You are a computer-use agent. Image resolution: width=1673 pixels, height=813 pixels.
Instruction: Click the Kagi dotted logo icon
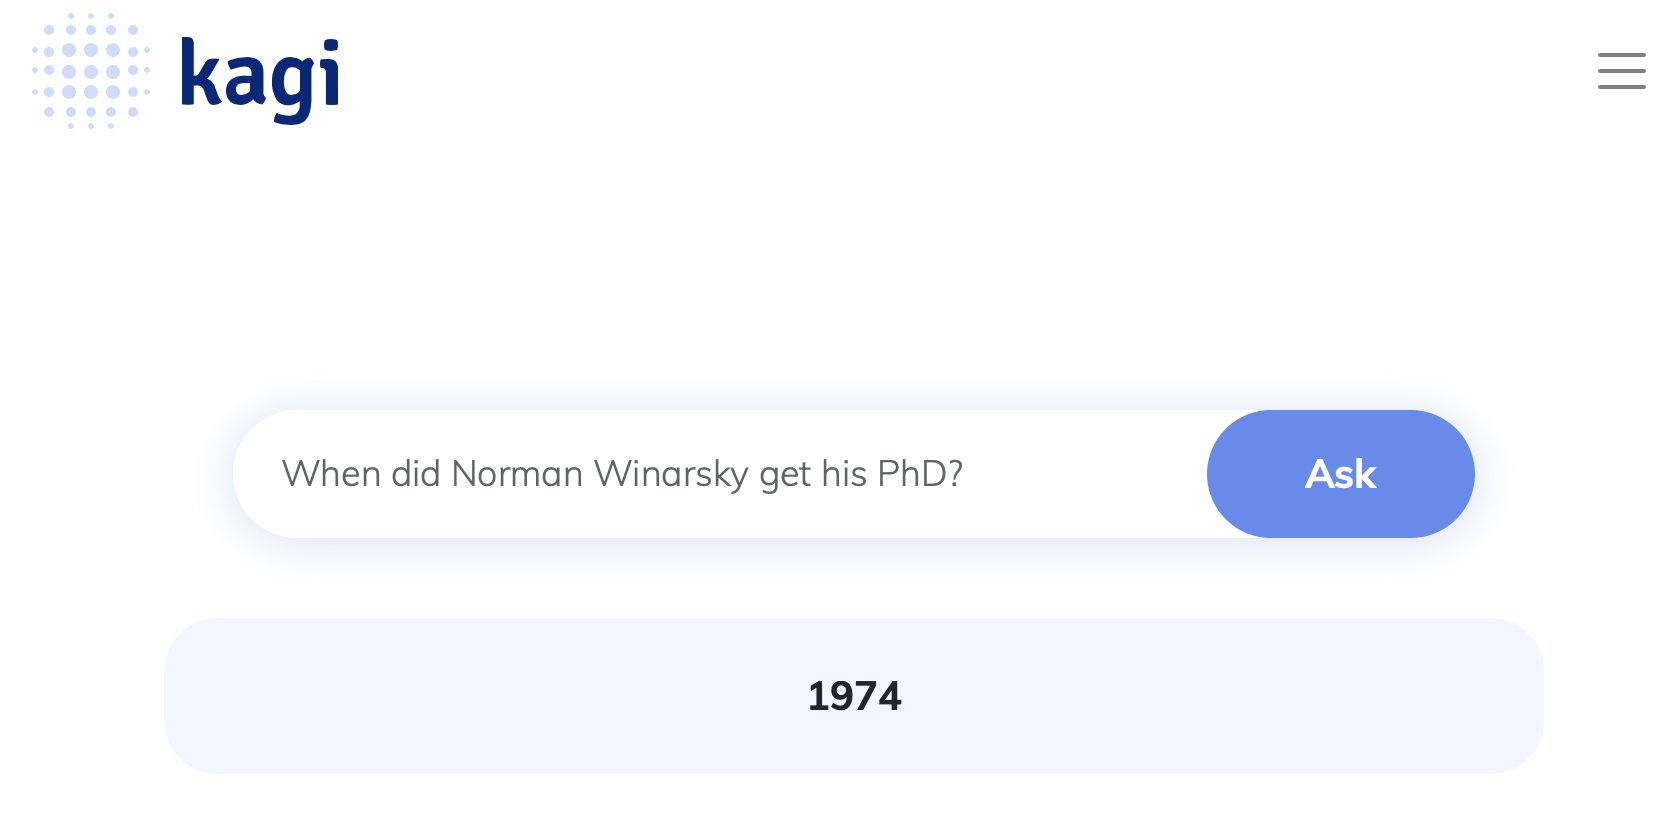coord(91,71)
